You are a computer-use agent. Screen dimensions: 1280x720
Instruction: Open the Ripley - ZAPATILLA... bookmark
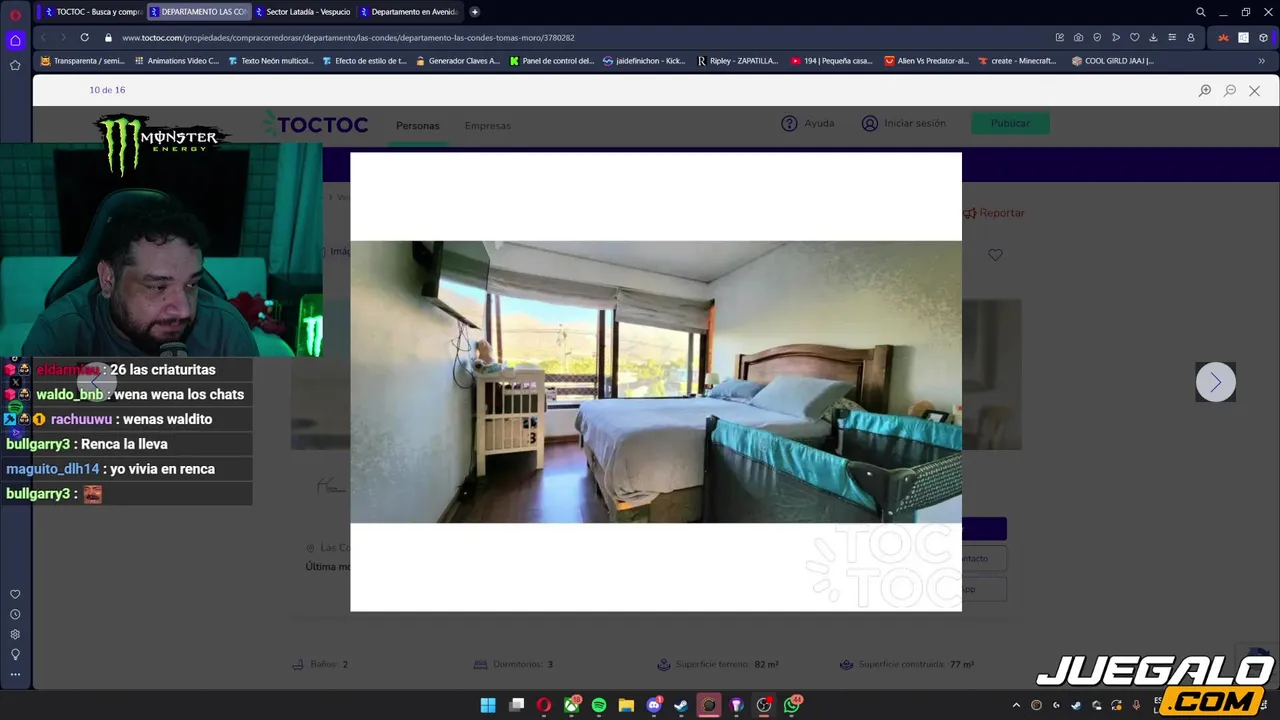(x=737, y=61)
